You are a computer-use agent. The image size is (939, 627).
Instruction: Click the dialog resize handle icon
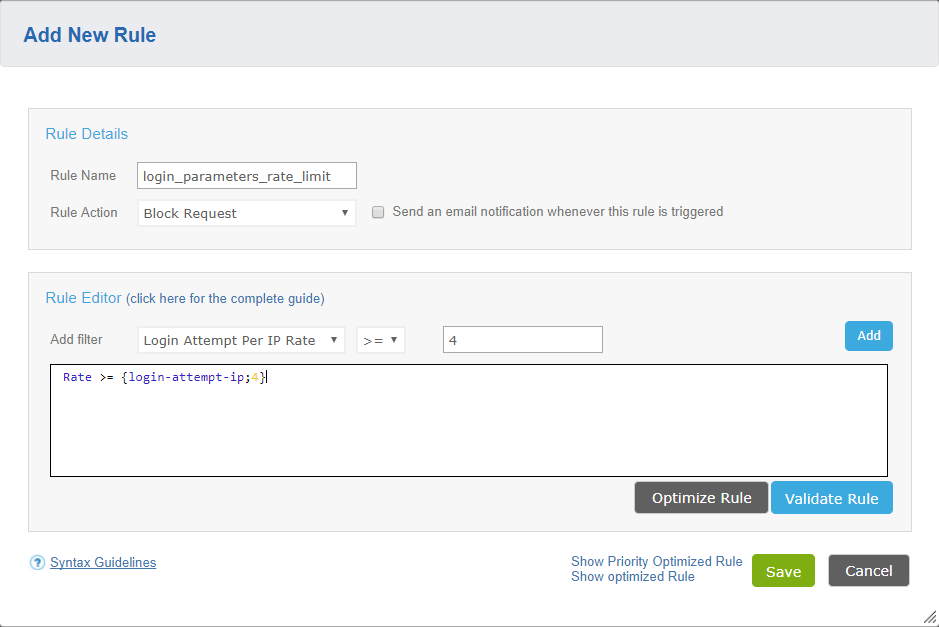[x=929, y=617]
